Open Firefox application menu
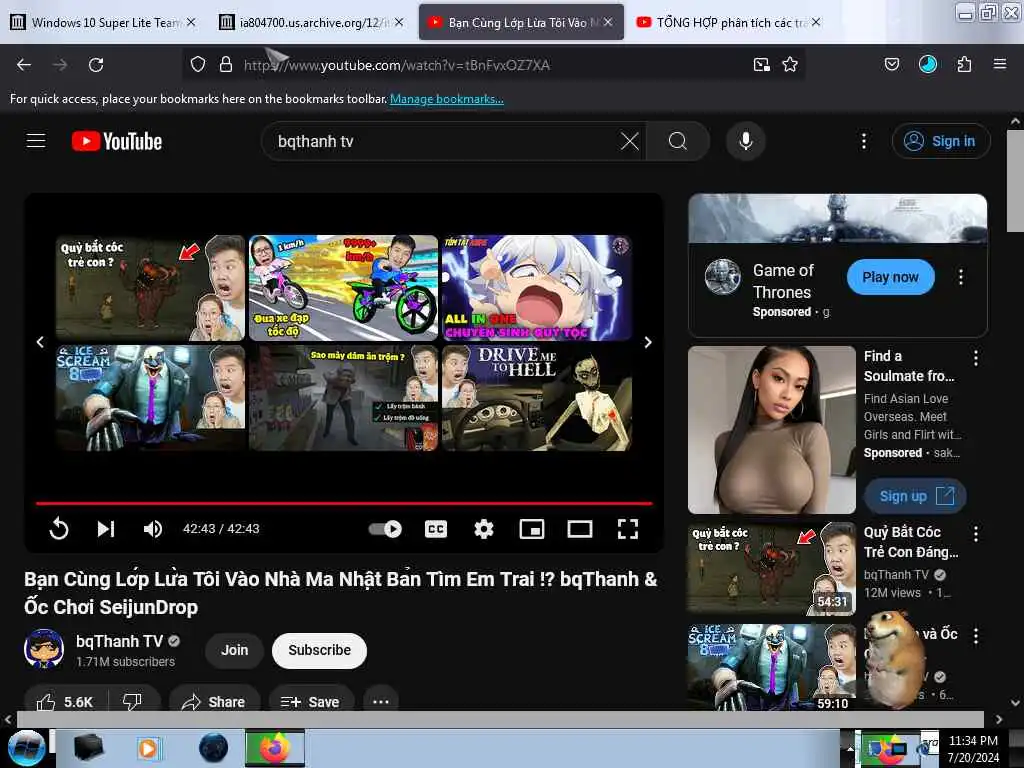 coord(1000,65)
